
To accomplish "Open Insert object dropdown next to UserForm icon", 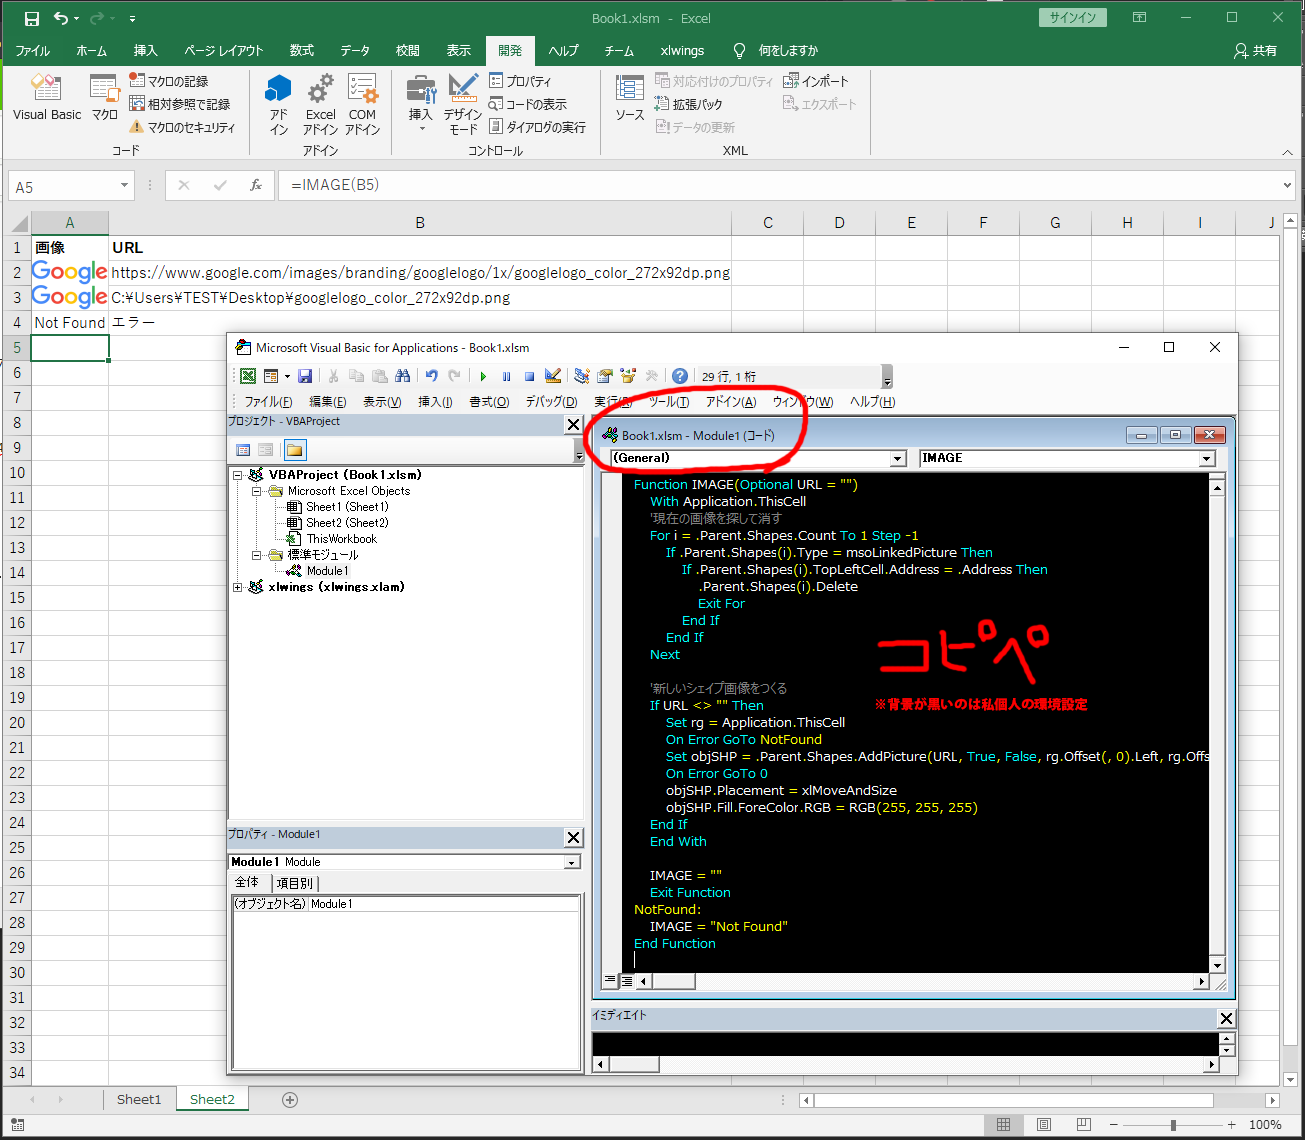I will pyautogui.click(x=287, y=376).
